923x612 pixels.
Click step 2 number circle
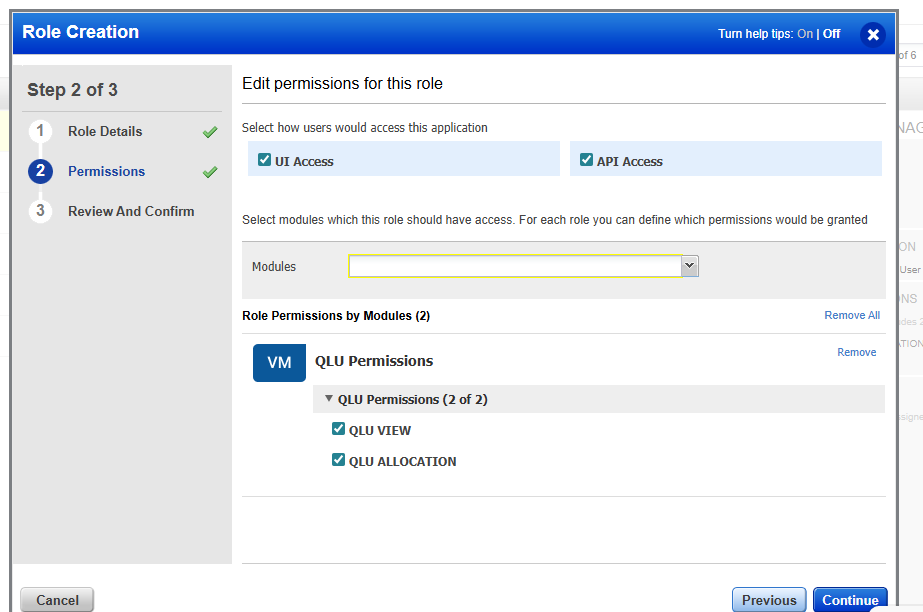pyautogui.click(x=40, y=171)
